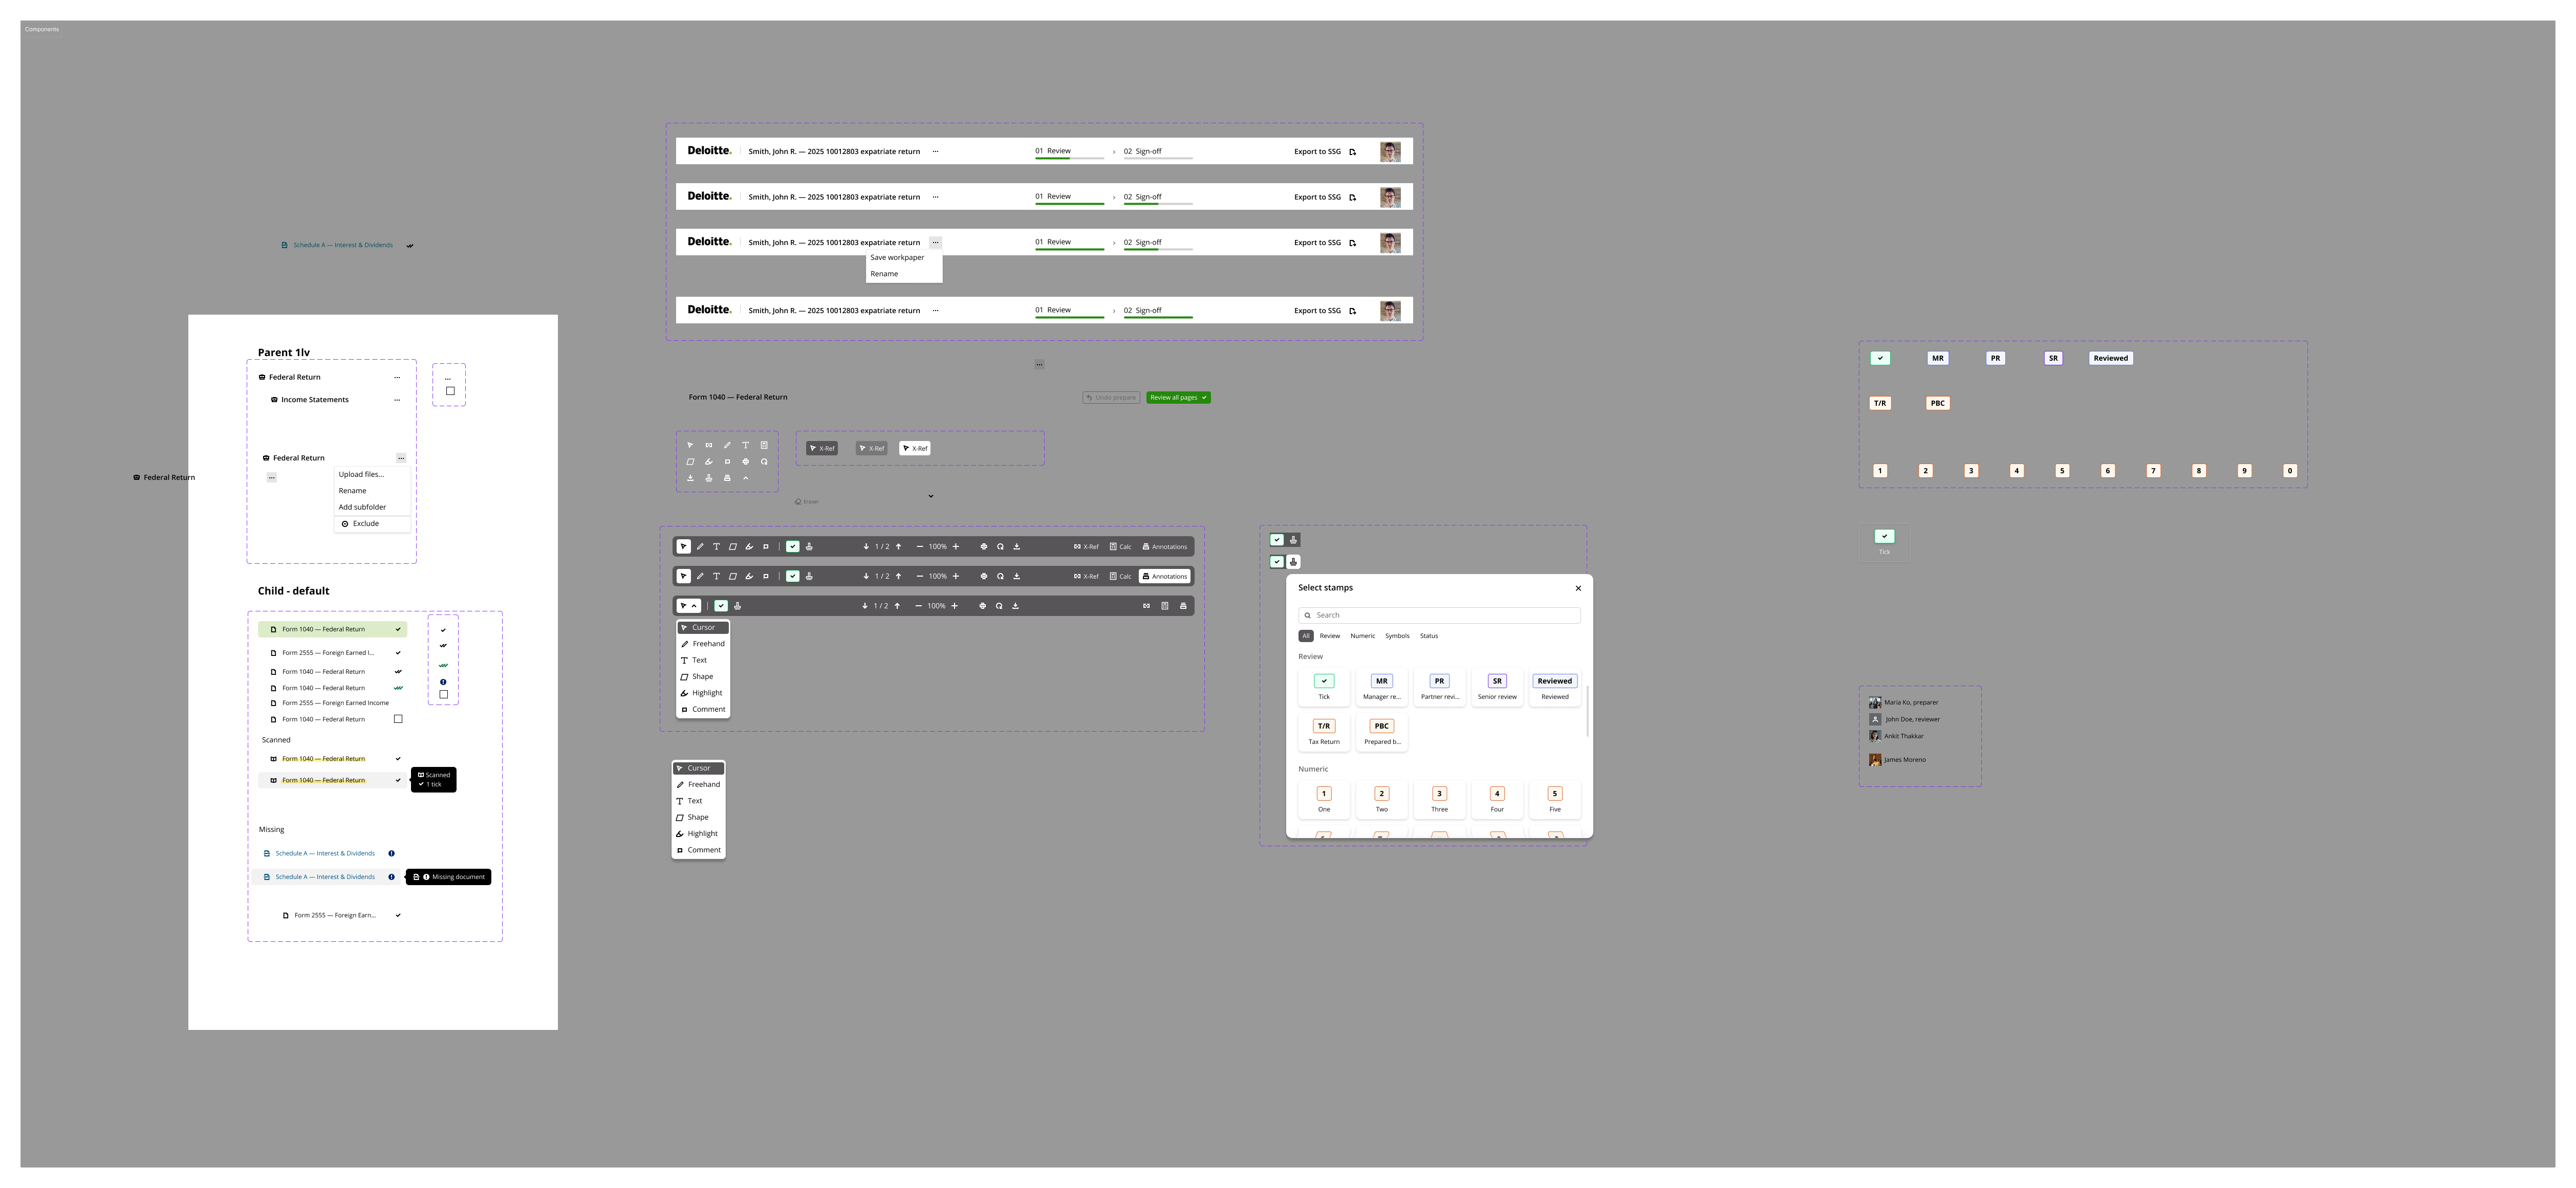
Task: Open the ellipsis menu on the Income Statements row
Action: coord(397,400)
